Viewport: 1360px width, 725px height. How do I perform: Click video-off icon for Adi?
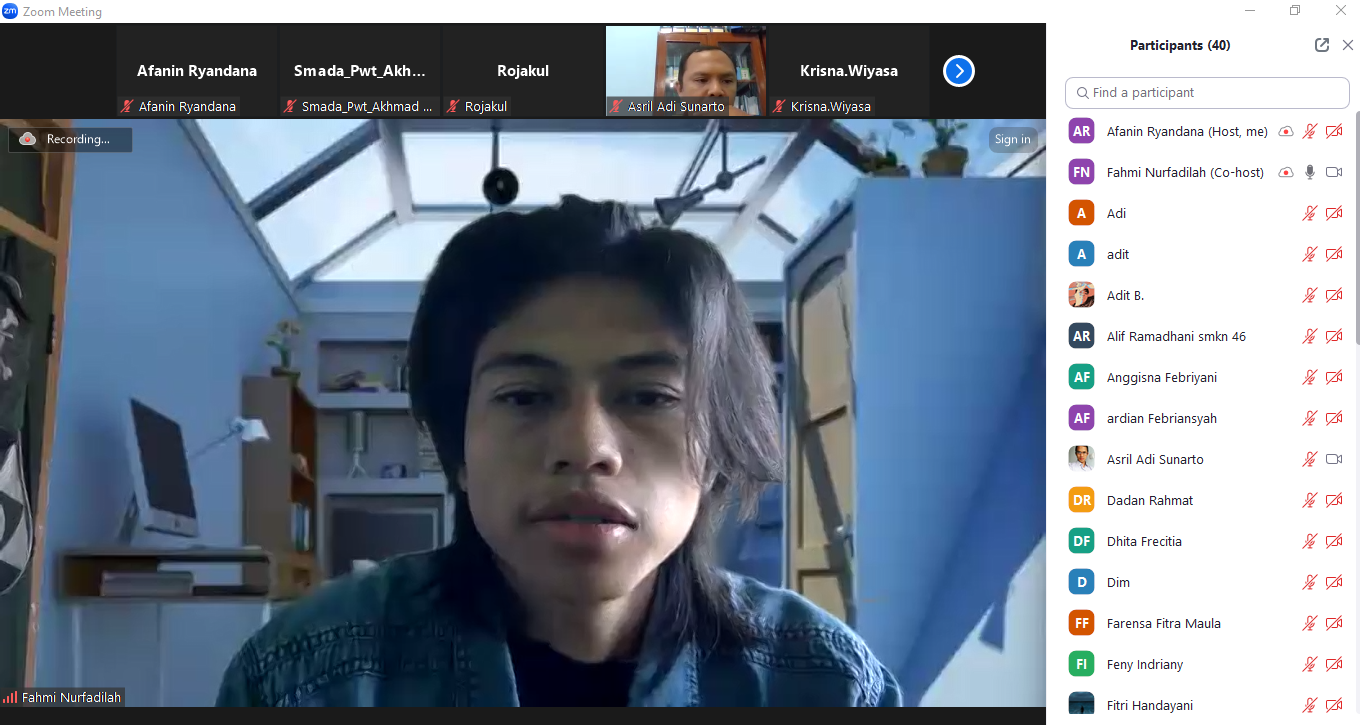pos(1334,213)
